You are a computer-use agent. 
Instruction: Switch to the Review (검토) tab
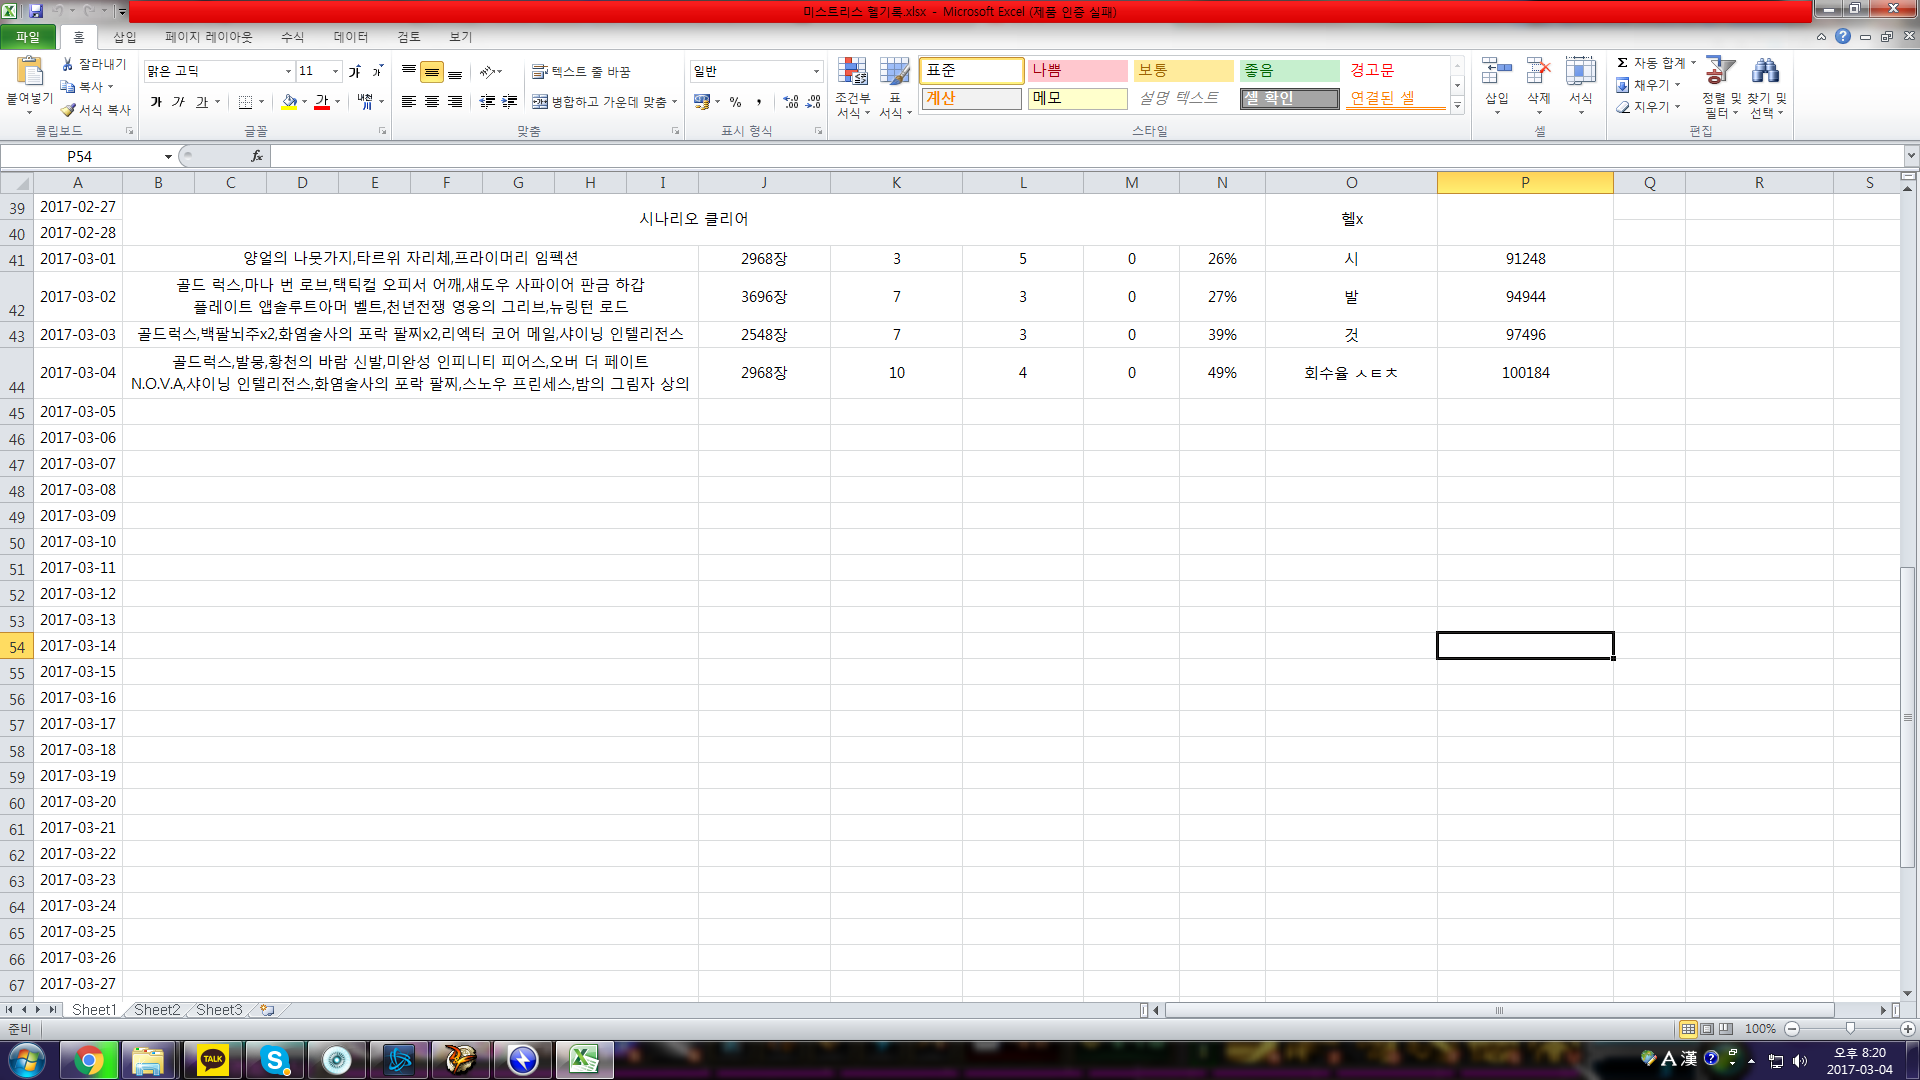[x=409, y=37]
